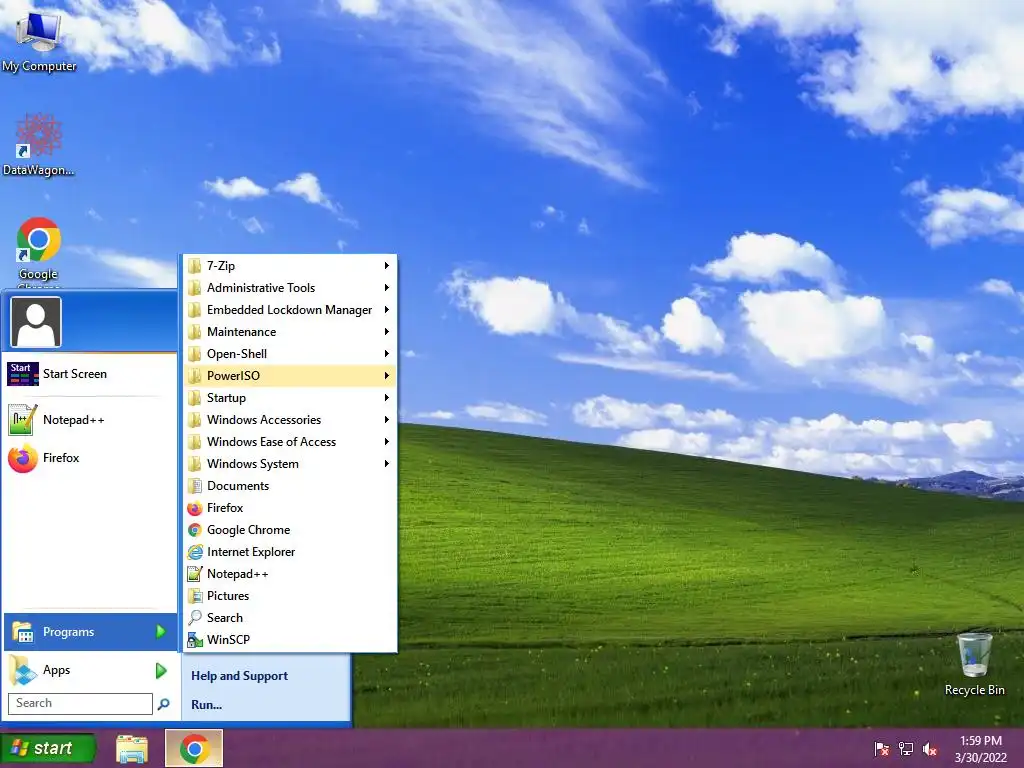Expand the PowerISO submenu arrow
This screenshot has height=768, width=1024.
[x=387, y=376]
